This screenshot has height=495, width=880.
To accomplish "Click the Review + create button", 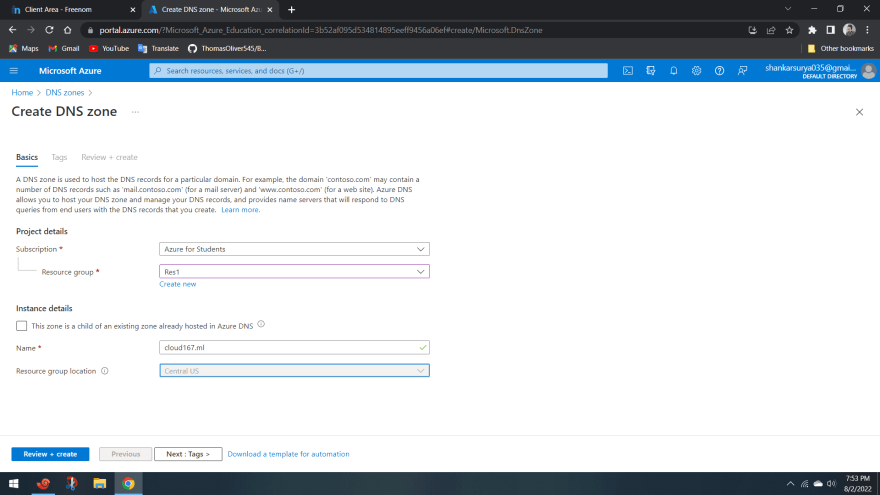I will tap(50, 454).
